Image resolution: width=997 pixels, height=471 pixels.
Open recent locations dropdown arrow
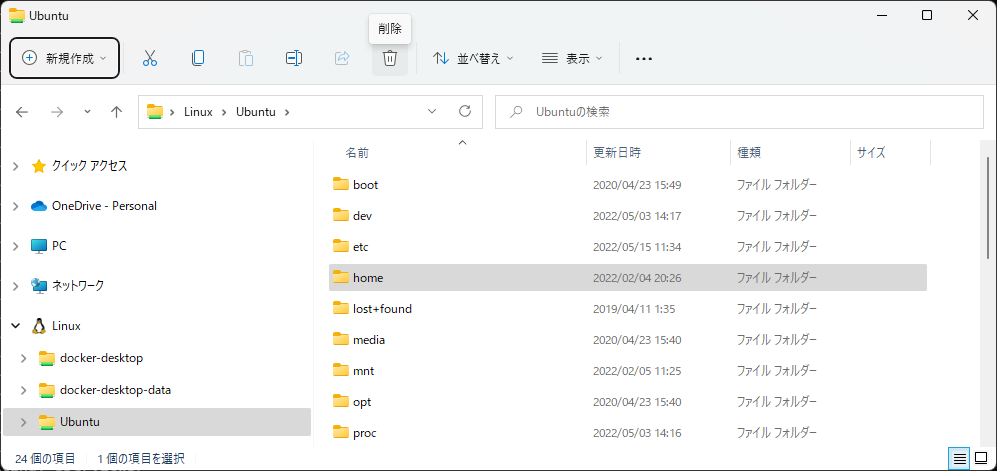pyautogui.click(x=87, y=112)
